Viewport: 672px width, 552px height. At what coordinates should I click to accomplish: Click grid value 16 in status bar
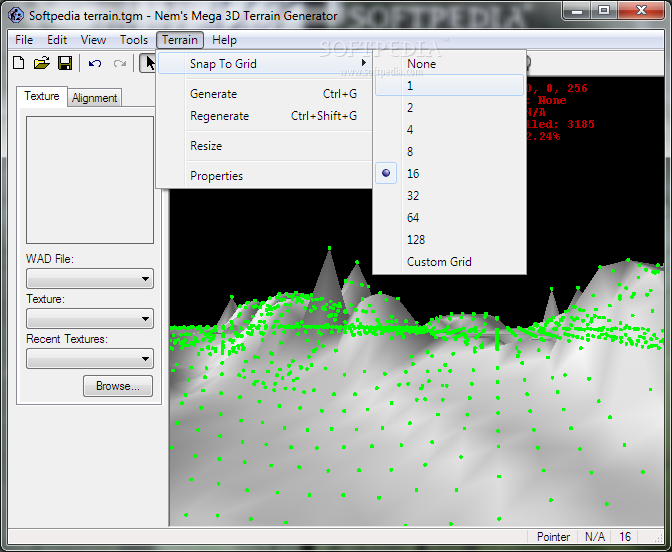625,537
